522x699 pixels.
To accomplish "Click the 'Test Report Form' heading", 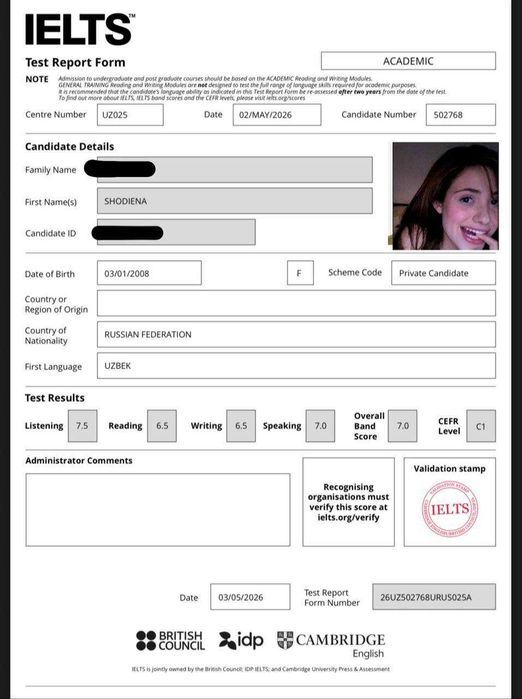I will coord(75,62).
